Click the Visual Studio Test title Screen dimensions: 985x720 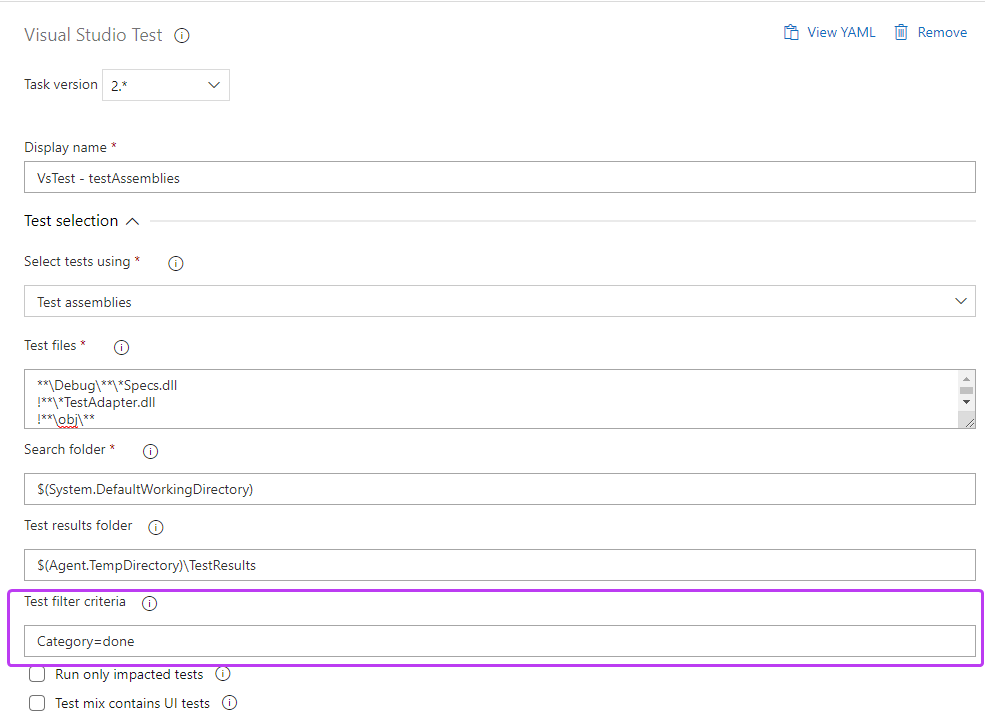pos(93,35)
